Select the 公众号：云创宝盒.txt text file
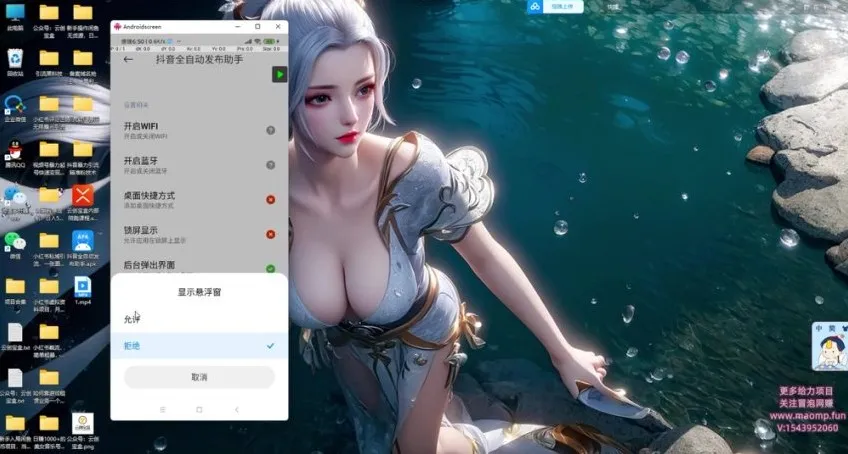This screenshot has width=848, height=454. pos(15,385)
